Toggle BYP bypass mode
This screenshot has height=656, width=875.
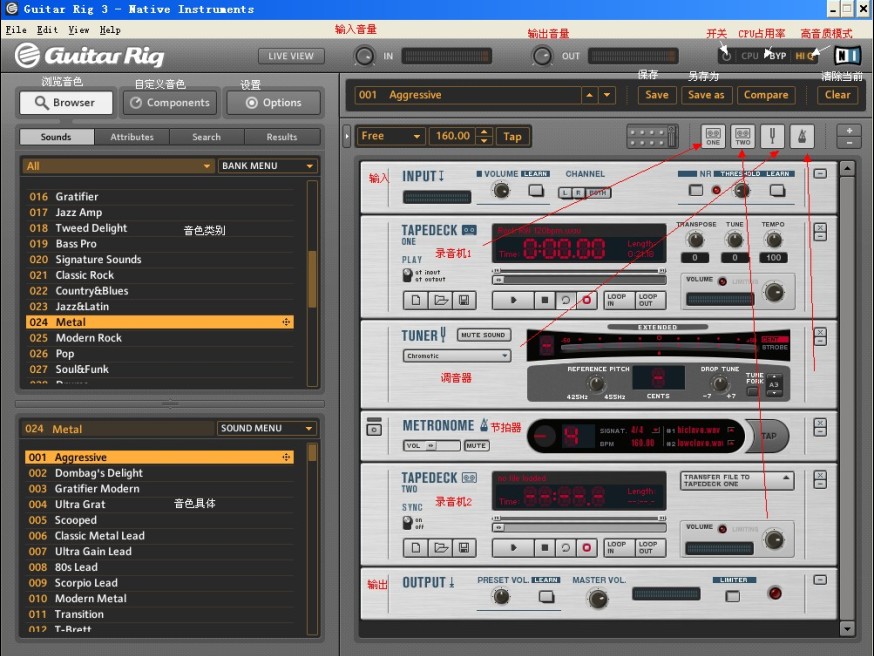pyautogui.click(x=777, y=56)
